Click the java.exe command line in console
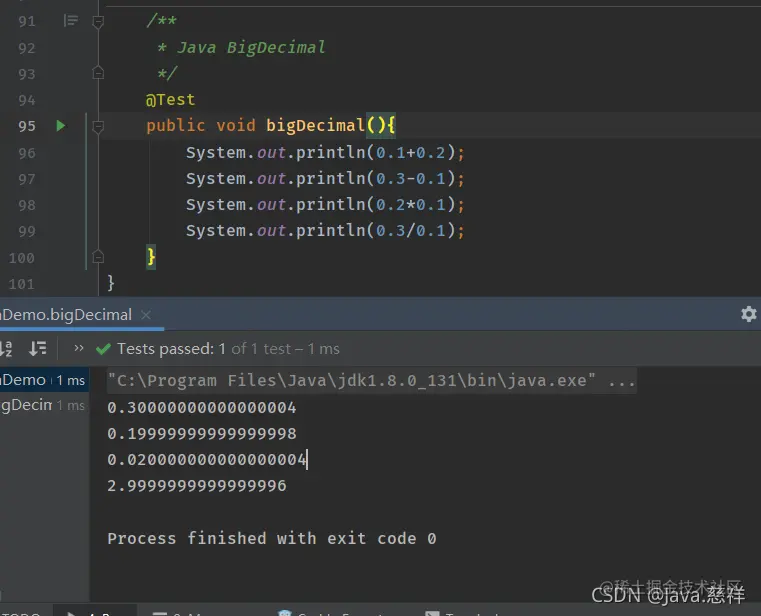Viewport: 761px width, 616px height. [371, 380]
